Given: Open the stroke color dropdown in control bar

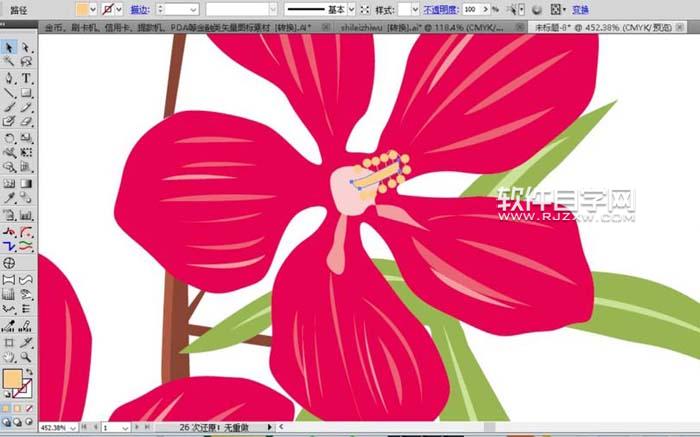Looking at the screenshot, I should pyautogui.click(x=120, y=9).
